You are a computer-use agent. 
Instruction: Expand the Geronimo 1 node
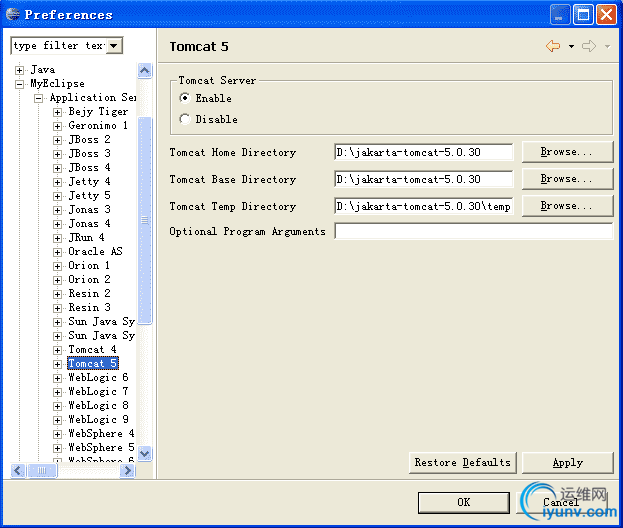[57, 126]
